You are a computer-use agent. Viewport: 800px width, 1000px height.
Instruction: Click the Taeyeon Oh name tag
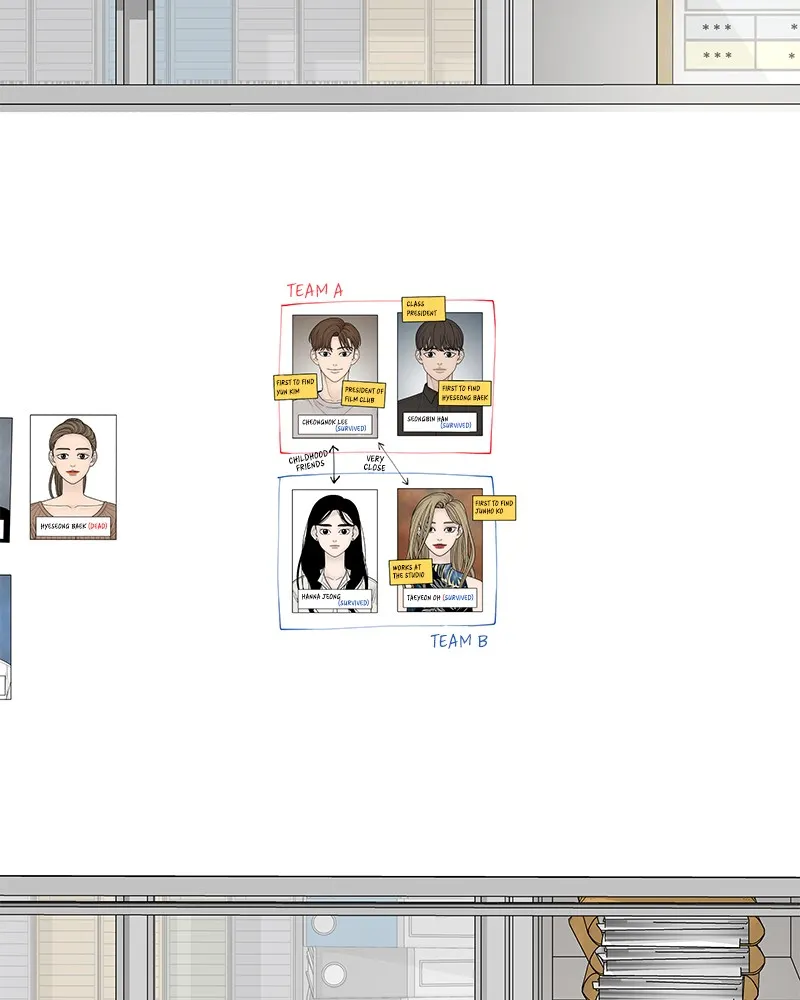point(440,598)
